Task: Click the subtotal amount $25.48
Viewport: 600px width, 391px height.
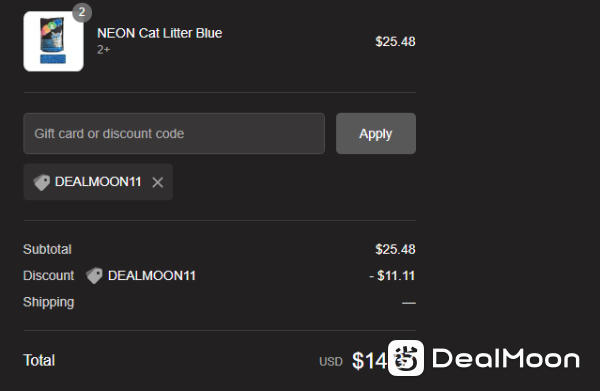Action: [x=395, y=249]
